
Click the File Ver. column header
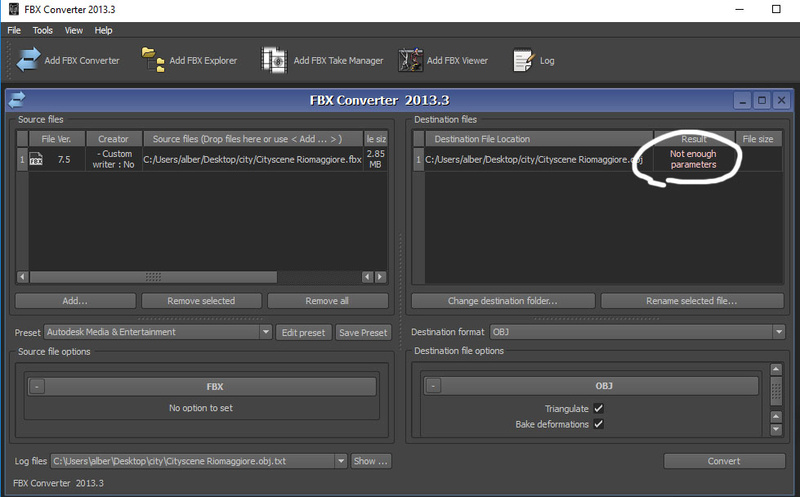57,139
